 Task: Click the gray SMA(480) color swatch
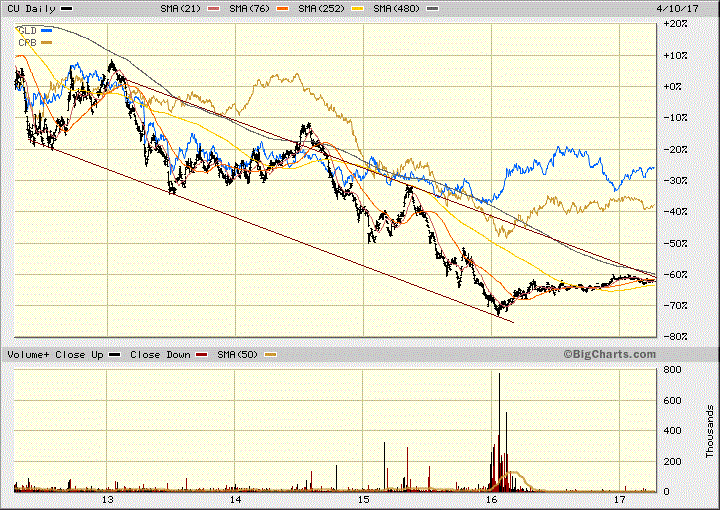tap(433, 9)
